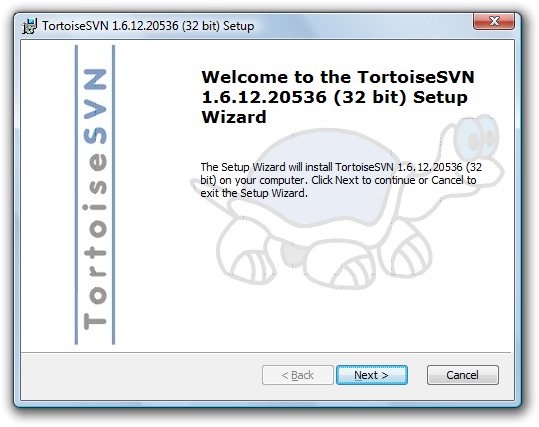This screenshot has width=539, height=427.
Task: Click the grayed-out < Back button
Action: [298, 375]
